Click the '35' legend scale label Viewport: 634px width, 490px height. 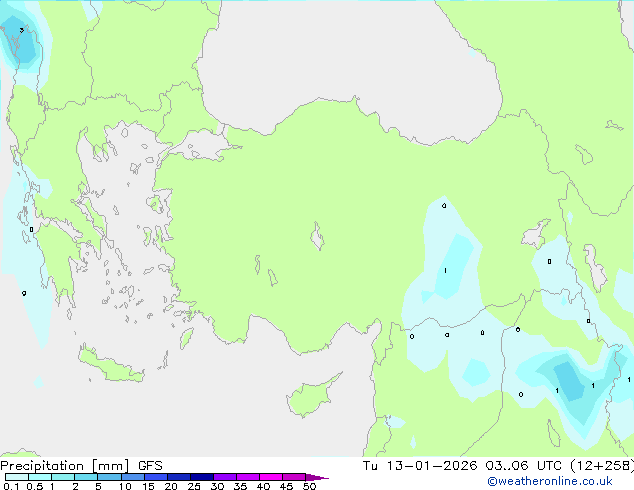tap(240, 486)
